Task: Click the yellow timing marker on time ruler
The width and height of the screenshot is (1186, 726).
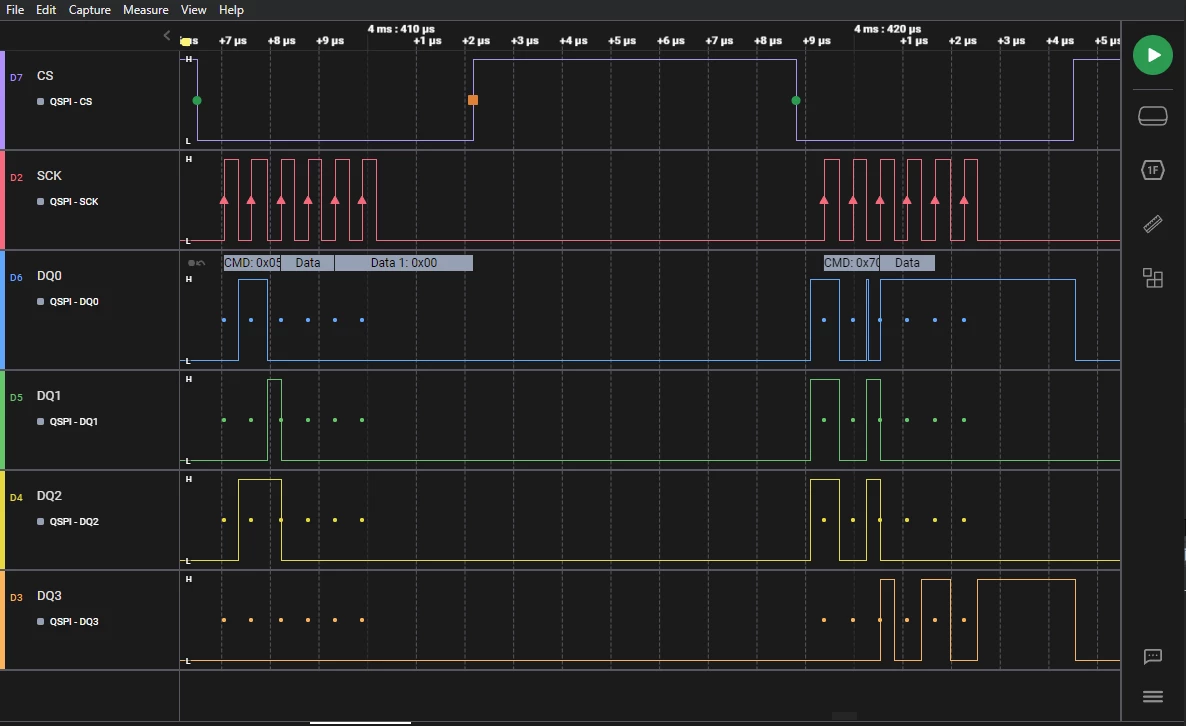Action: [185, 42]
